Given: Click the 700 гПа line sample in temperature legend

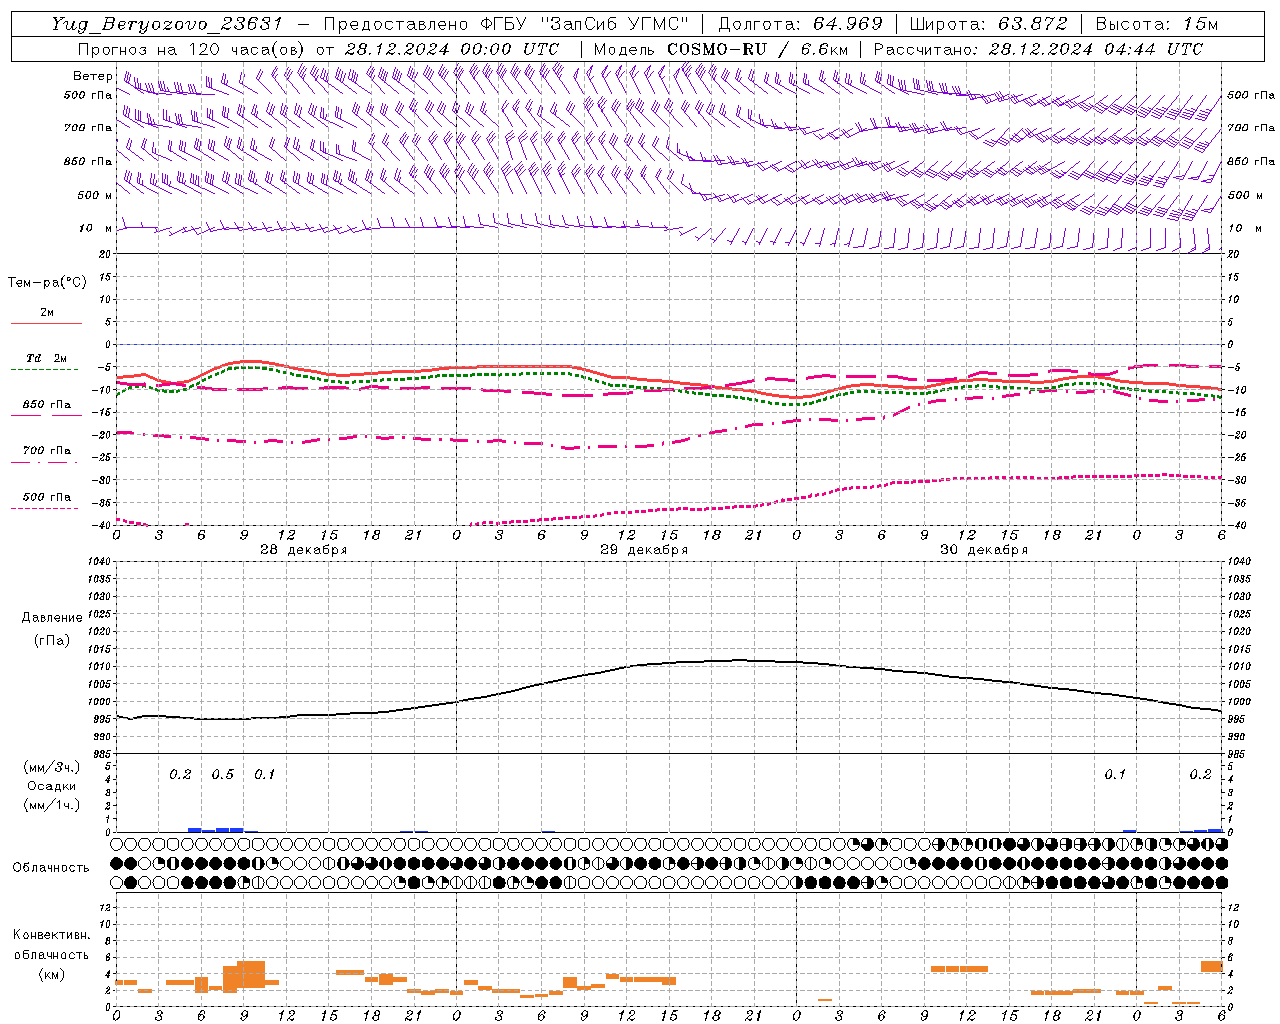Looking at the screenshot, I should point(45,463).
